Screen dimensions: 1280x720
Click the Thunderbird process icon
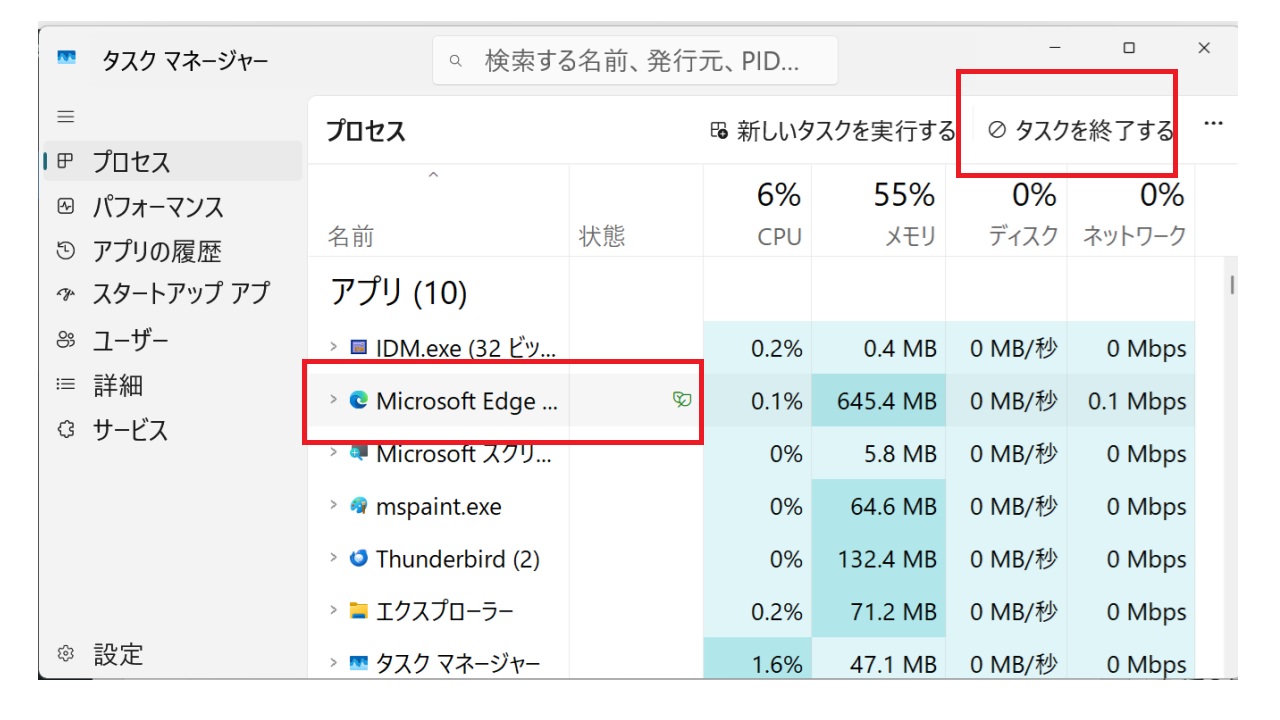pos(359,558)
